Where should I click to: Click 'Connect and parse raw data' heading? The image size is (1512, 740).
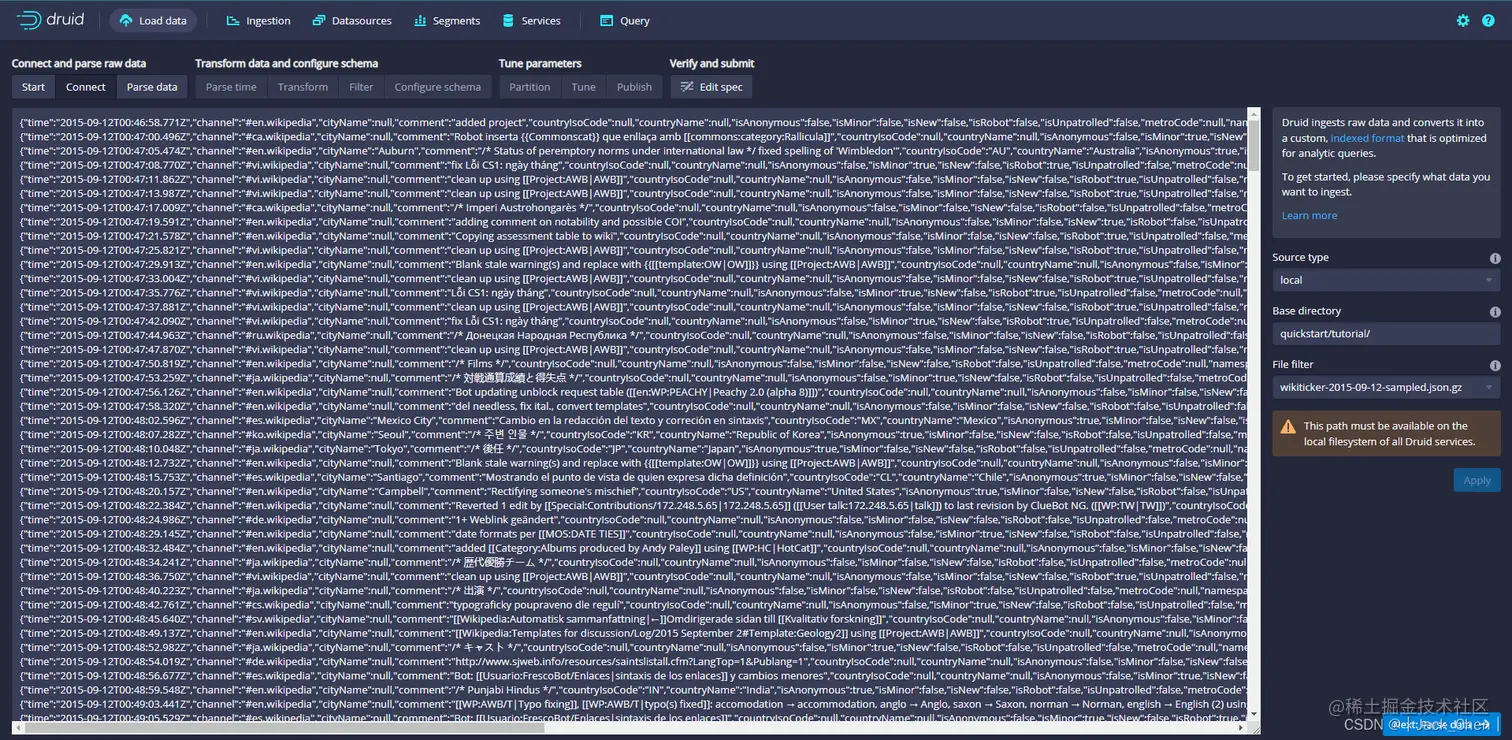[x=79, y=63]
